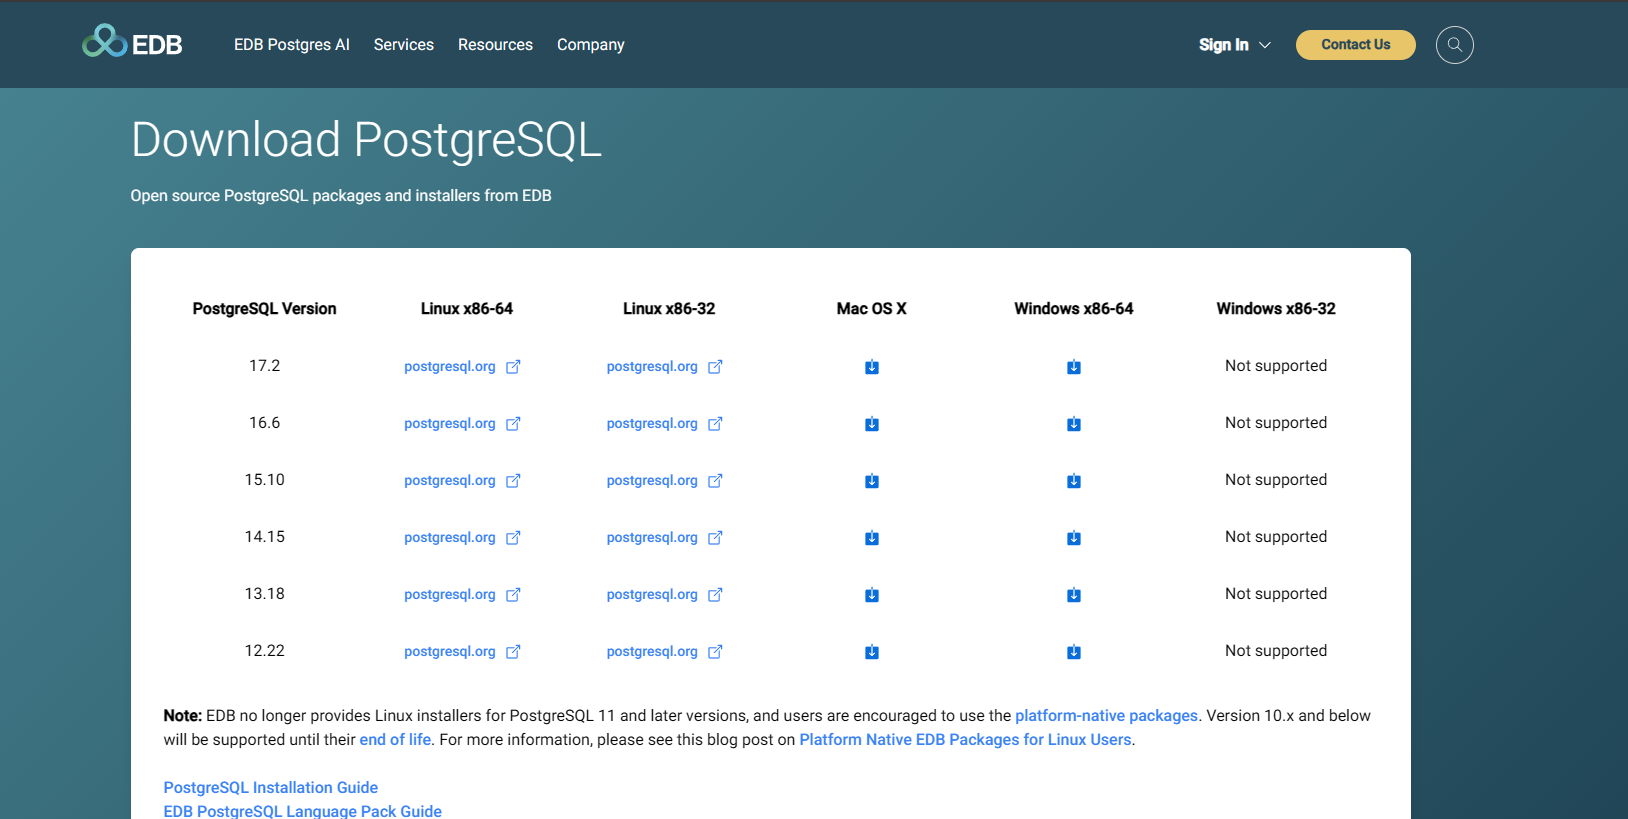Open postgresql.org link for 12.22 Linux x86-32

664,652
